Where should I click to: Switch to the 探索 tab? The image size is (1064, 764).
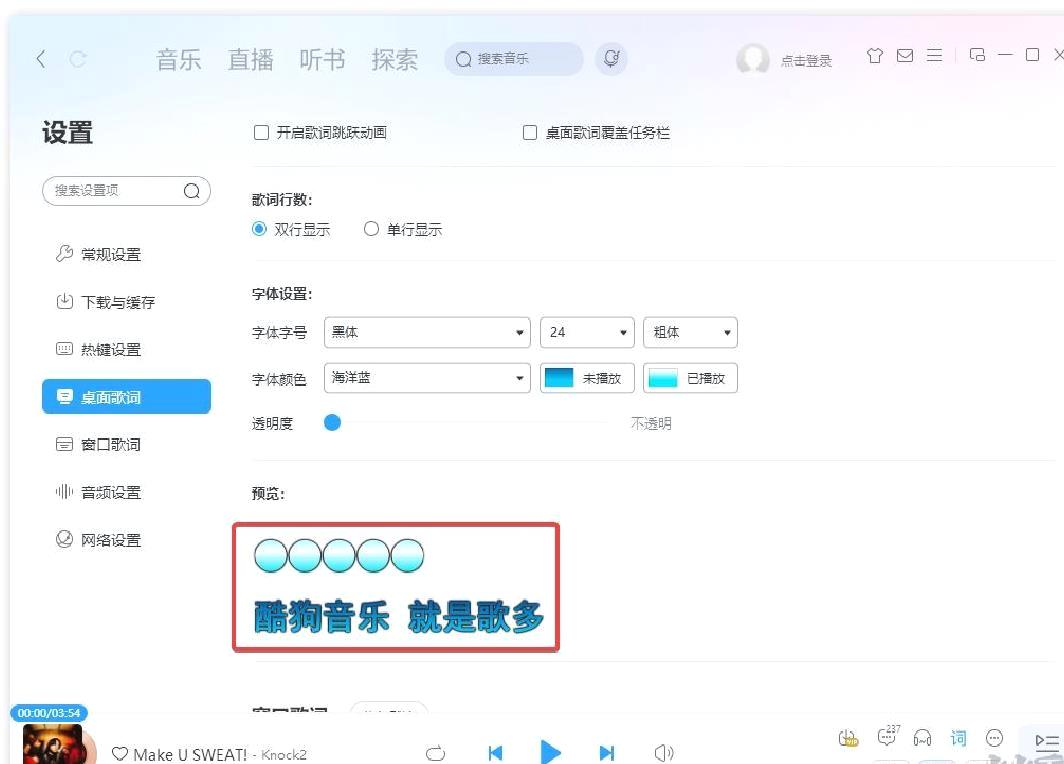(x=394, y=60)
